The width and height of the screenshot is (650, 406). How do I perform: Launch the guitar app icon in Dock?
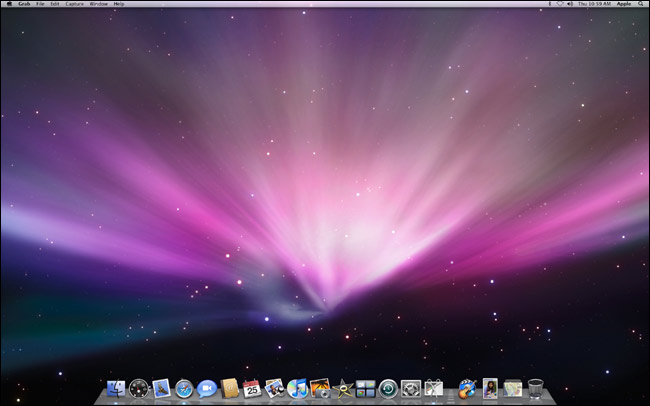pyautogui.click(x=468, y=389)
